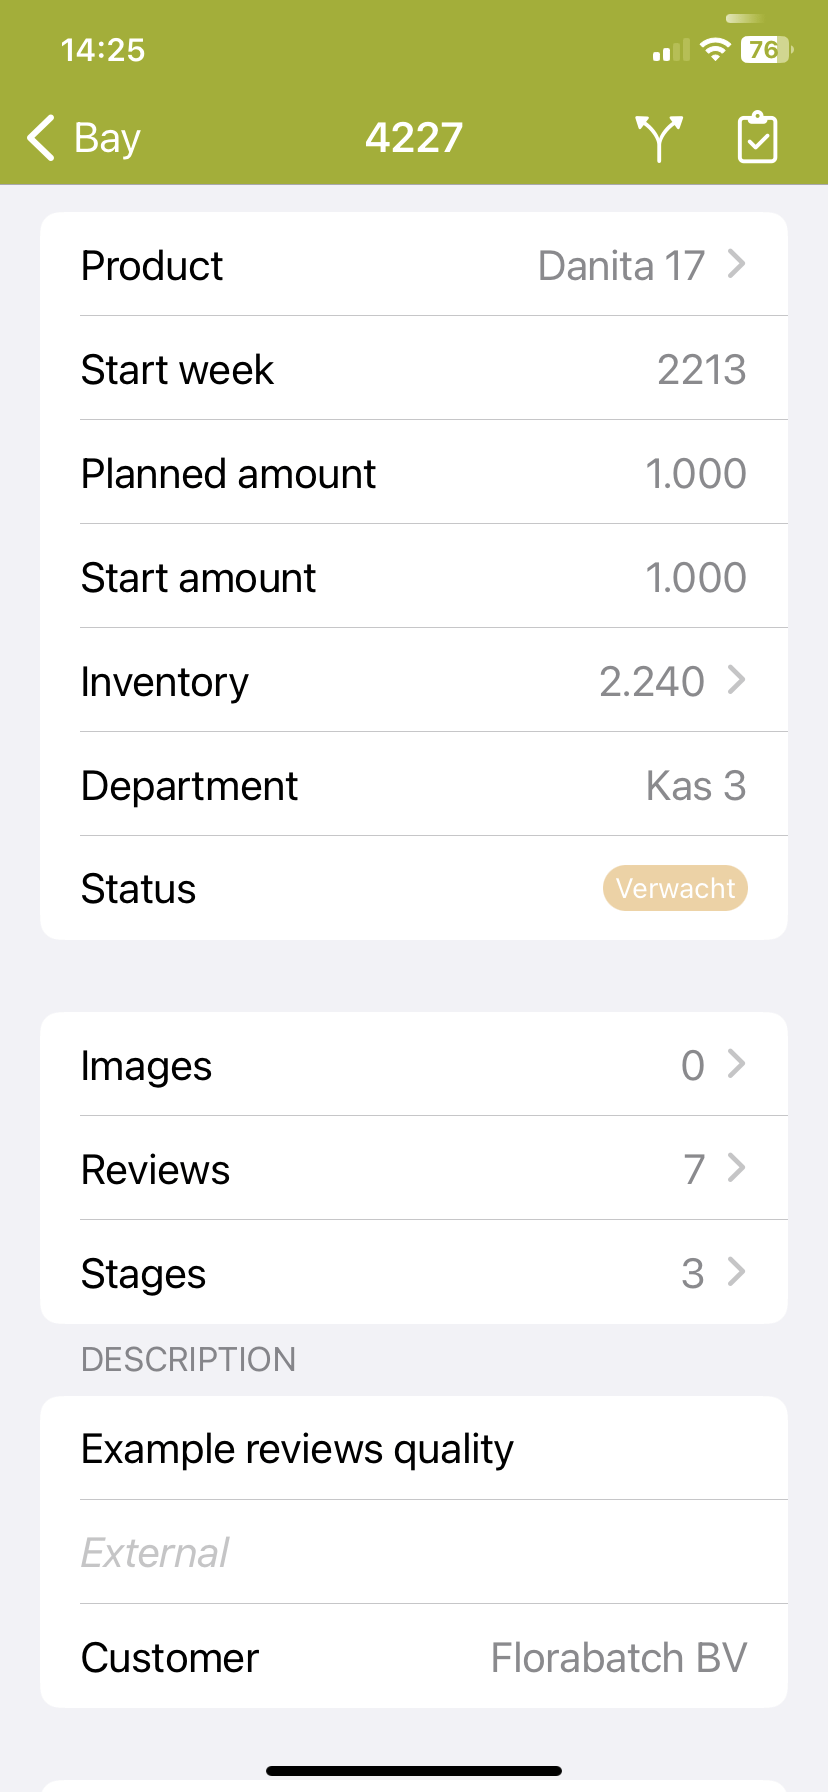This screenshot has width=828, height=1792.
Task: Select the Start week row
Action: 414,370
